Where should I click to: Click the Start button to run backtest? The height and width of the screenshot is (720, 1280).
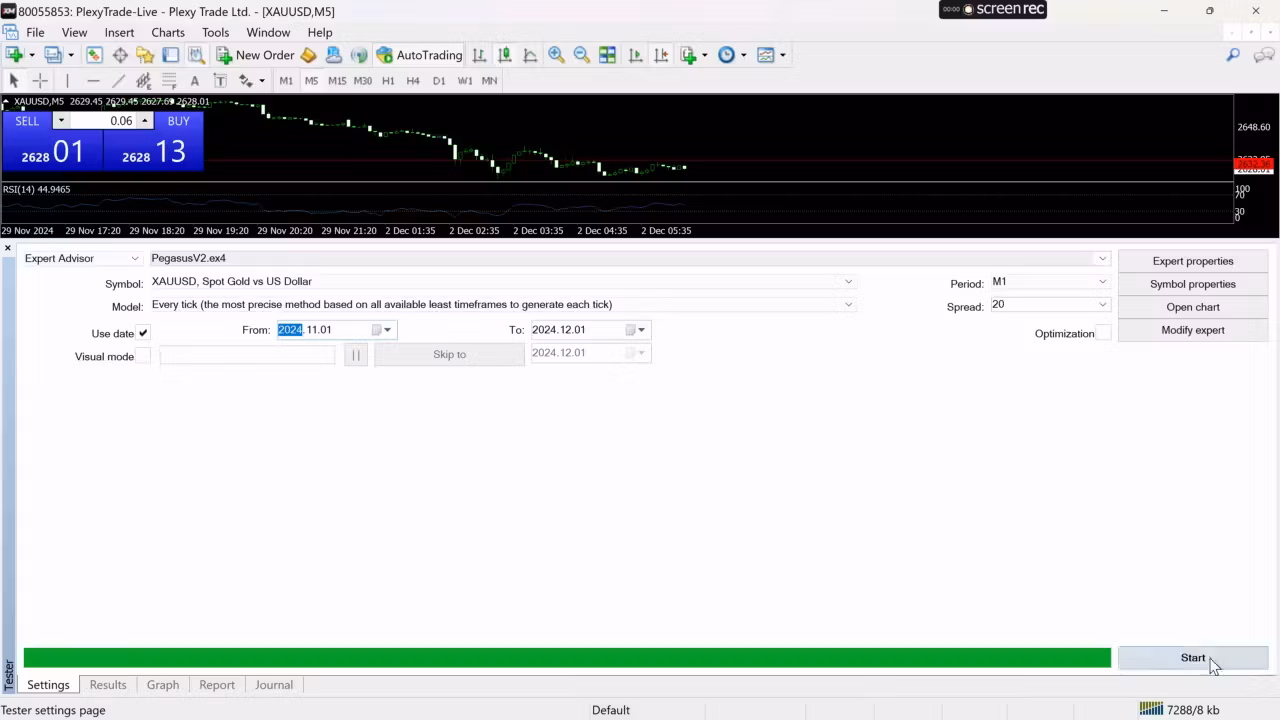click(x=1192, y=657)
